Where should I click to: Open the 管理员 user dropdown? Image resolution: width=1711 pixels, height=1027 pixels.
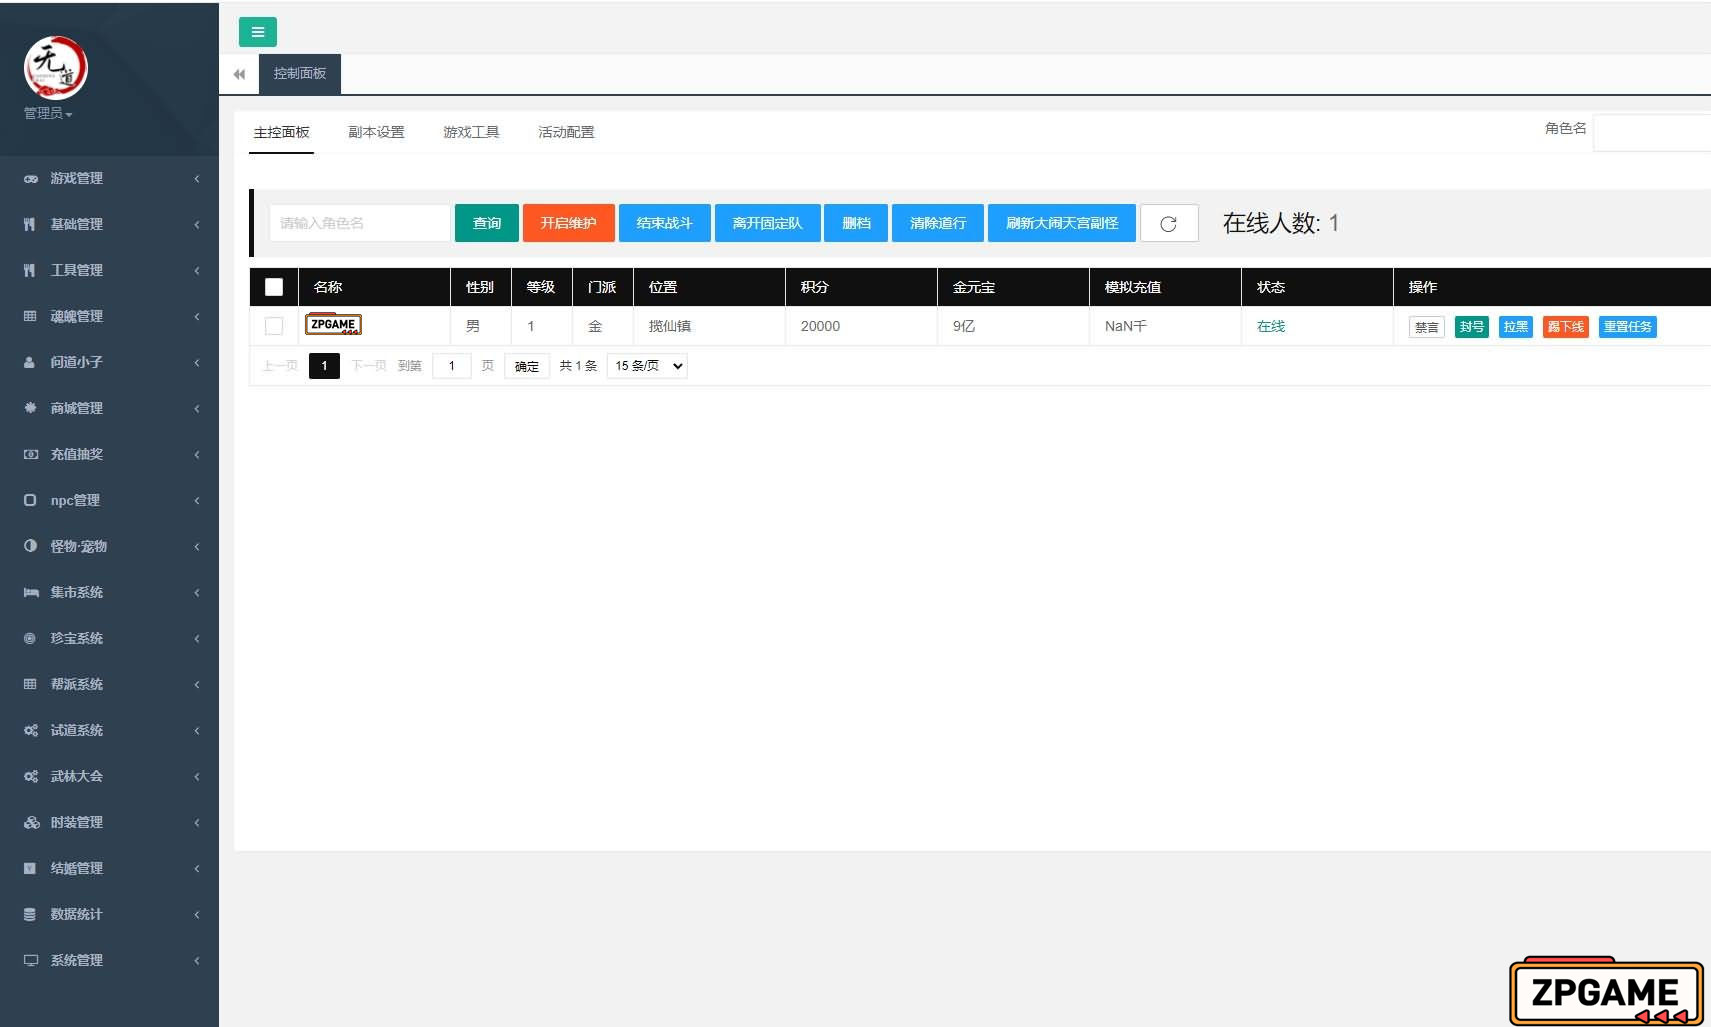coord(48,114)
